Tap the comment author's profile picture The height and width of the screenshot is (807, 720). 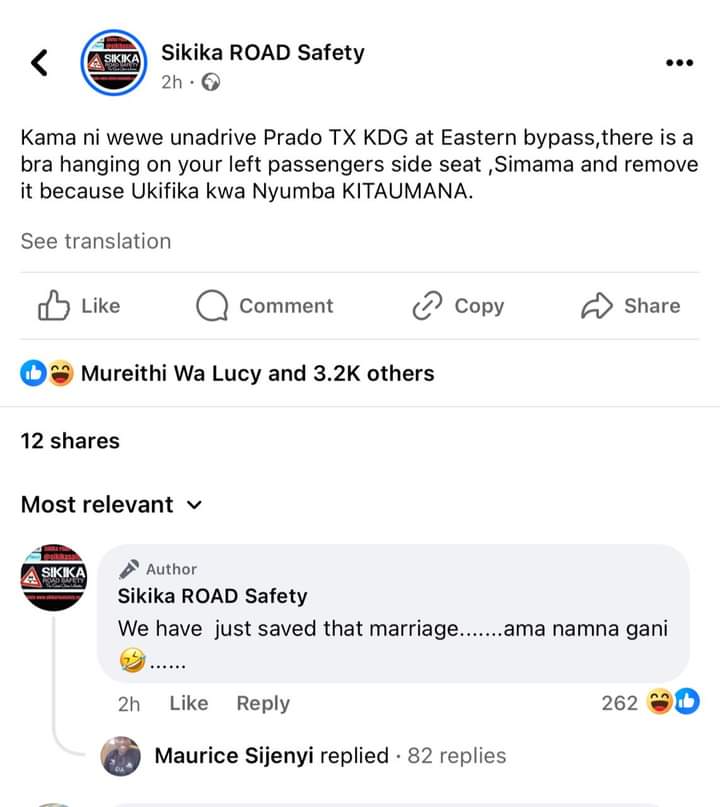[55, 576]
